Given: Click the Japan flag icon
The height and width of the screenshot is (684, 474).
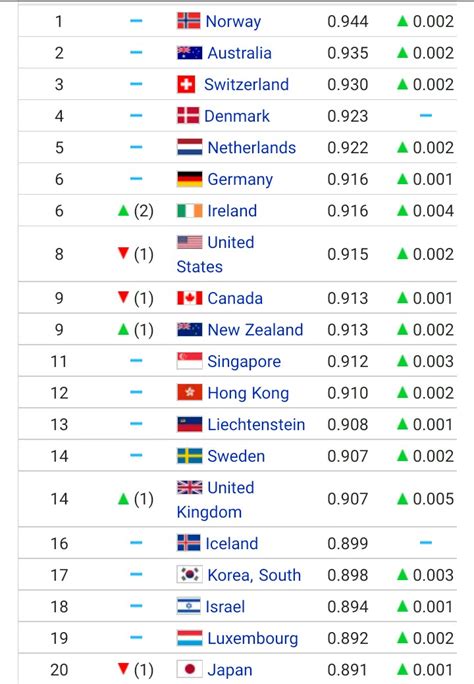Looking at the screenshot, I should [190, 670].
